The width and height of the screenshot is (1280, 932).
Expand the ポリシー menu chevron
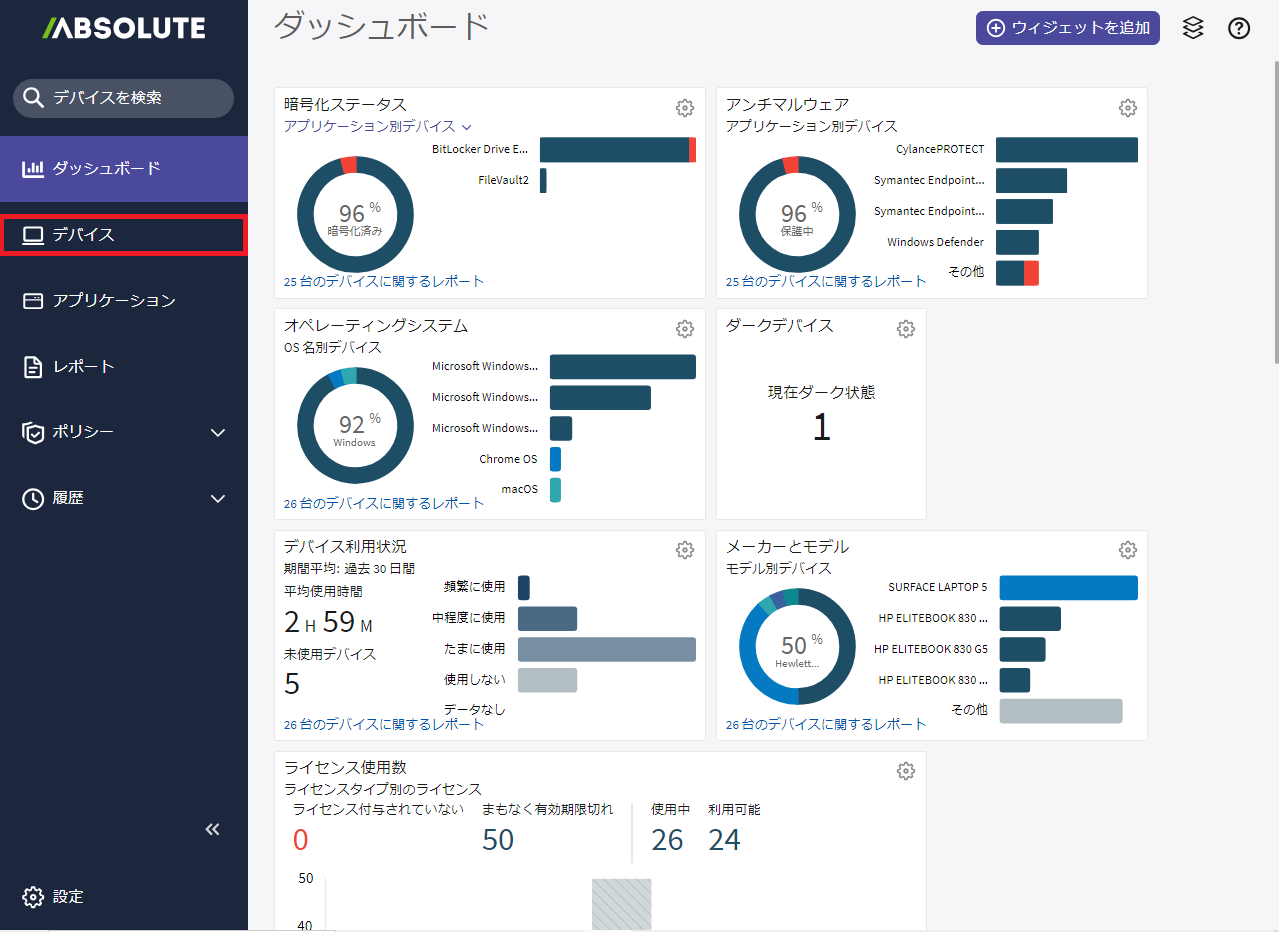[x=218, y=433]
